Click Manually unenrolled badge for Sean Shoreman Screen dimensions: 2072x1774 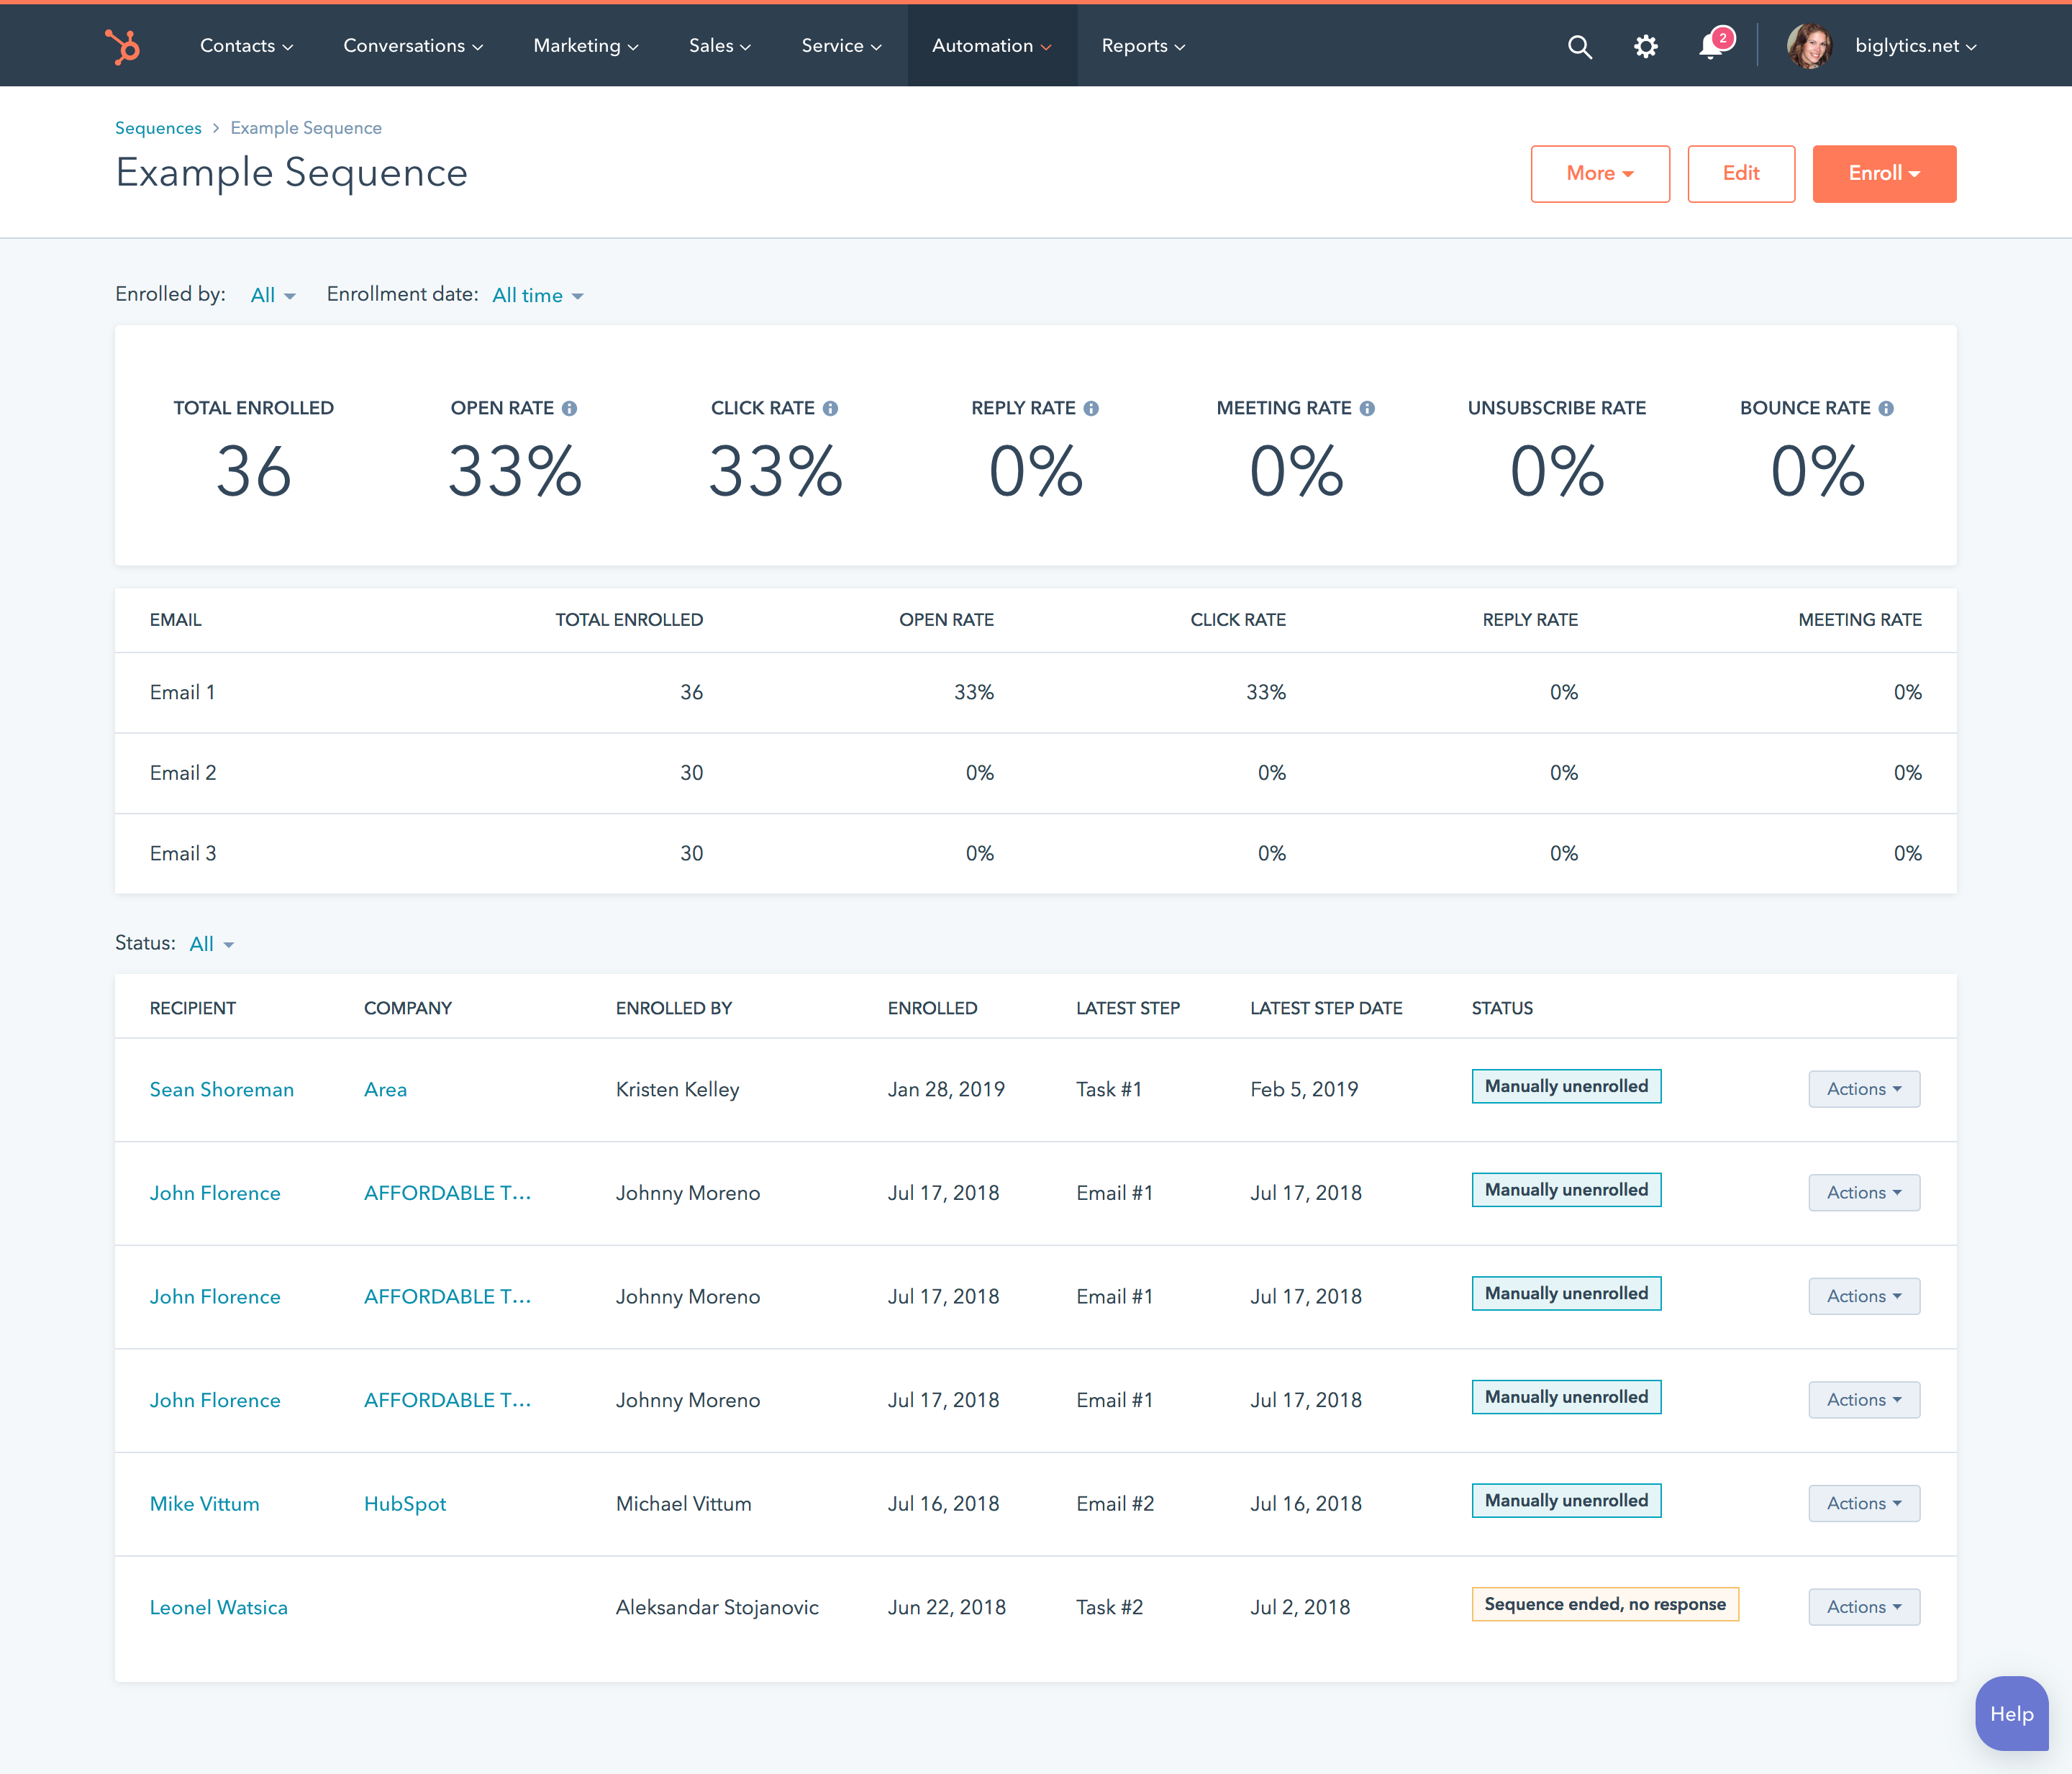(x=1566, y=1086)
